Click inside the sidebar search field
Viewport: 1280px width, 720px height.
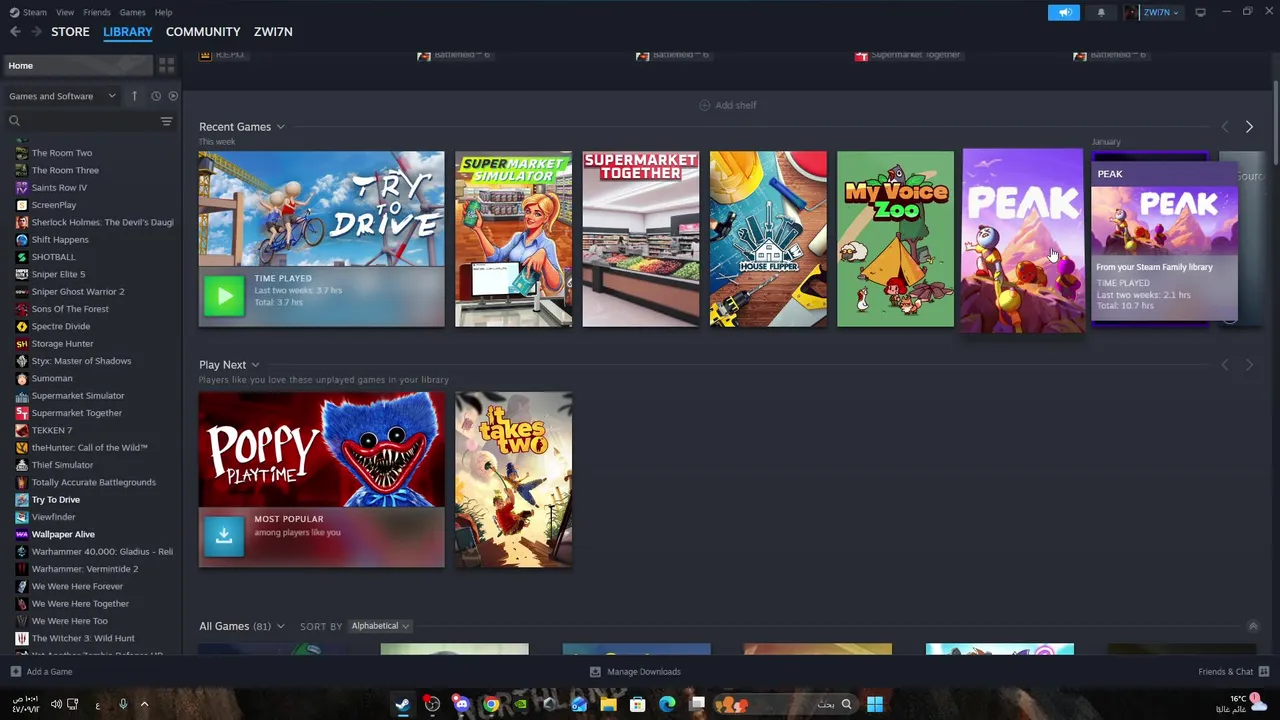(90, 121)
